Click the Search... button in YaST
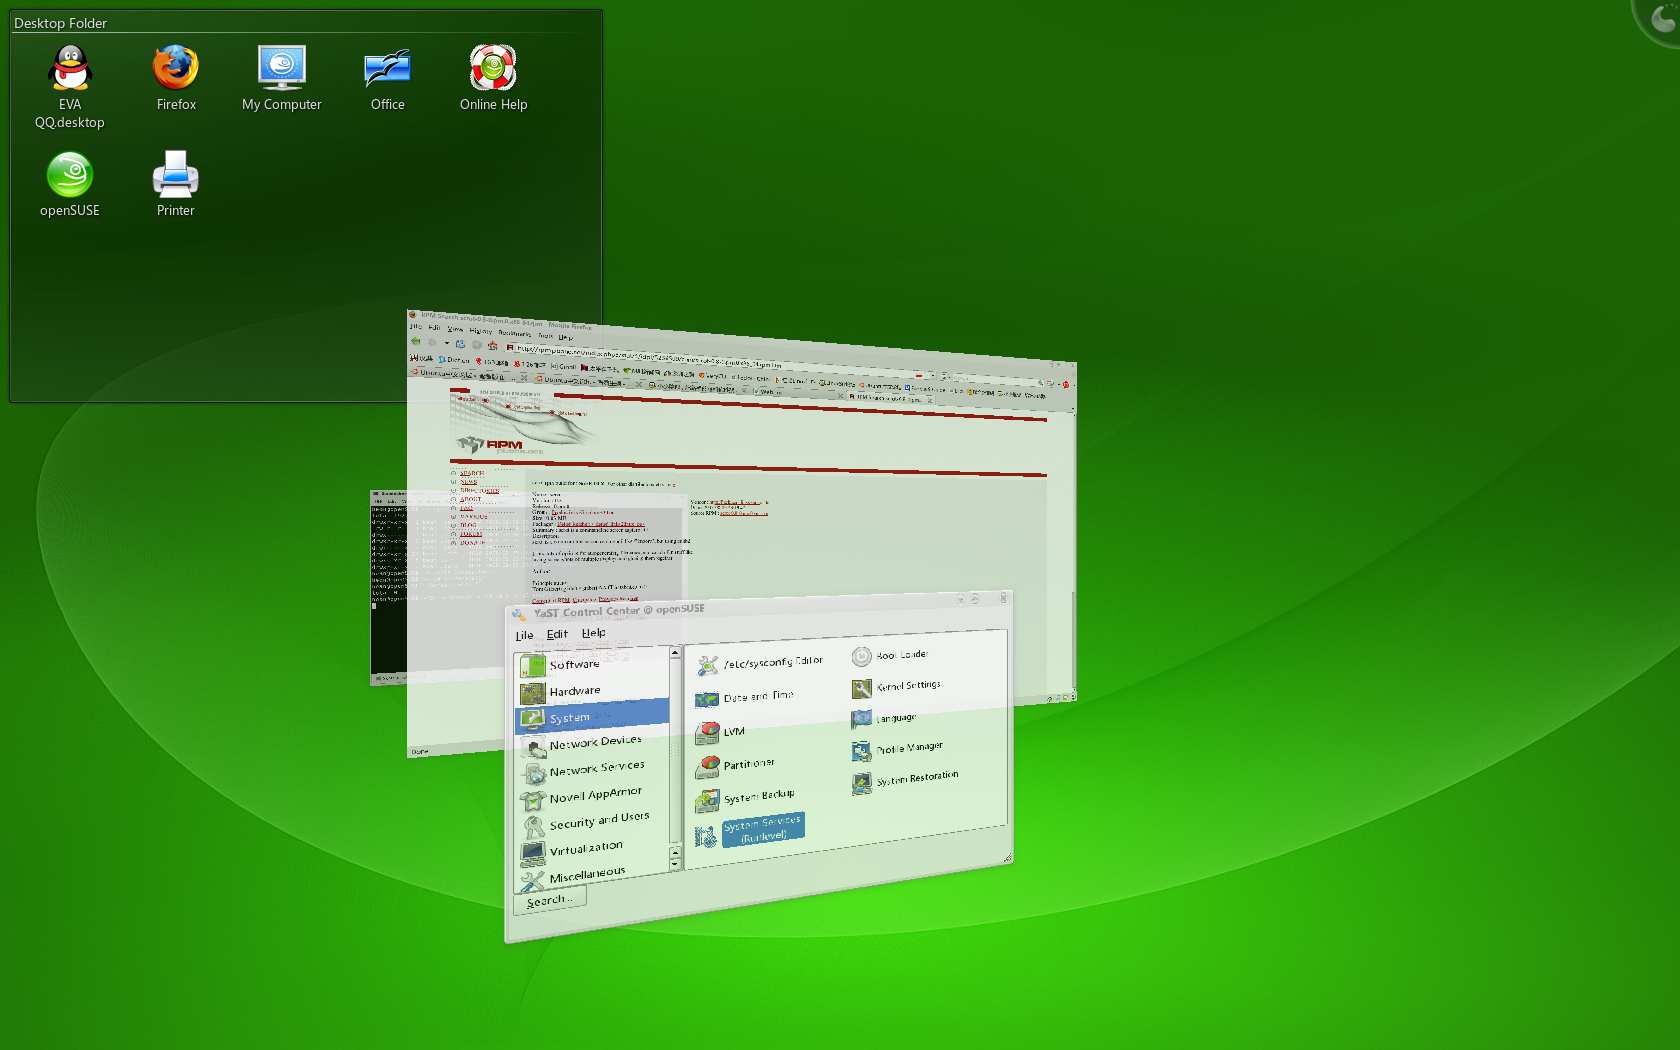 coord(550,900)
